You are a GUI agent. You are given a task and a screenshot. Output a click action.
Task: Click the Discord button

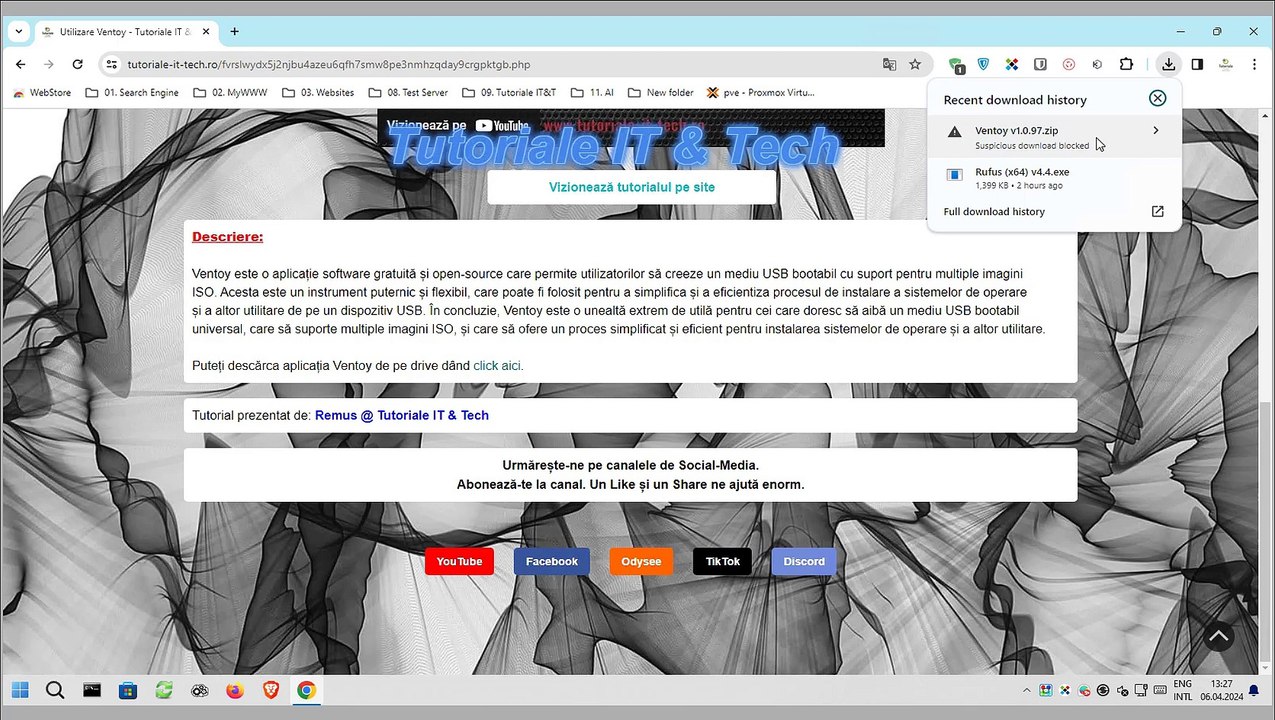pyautogui.click(x=804, y=561)
